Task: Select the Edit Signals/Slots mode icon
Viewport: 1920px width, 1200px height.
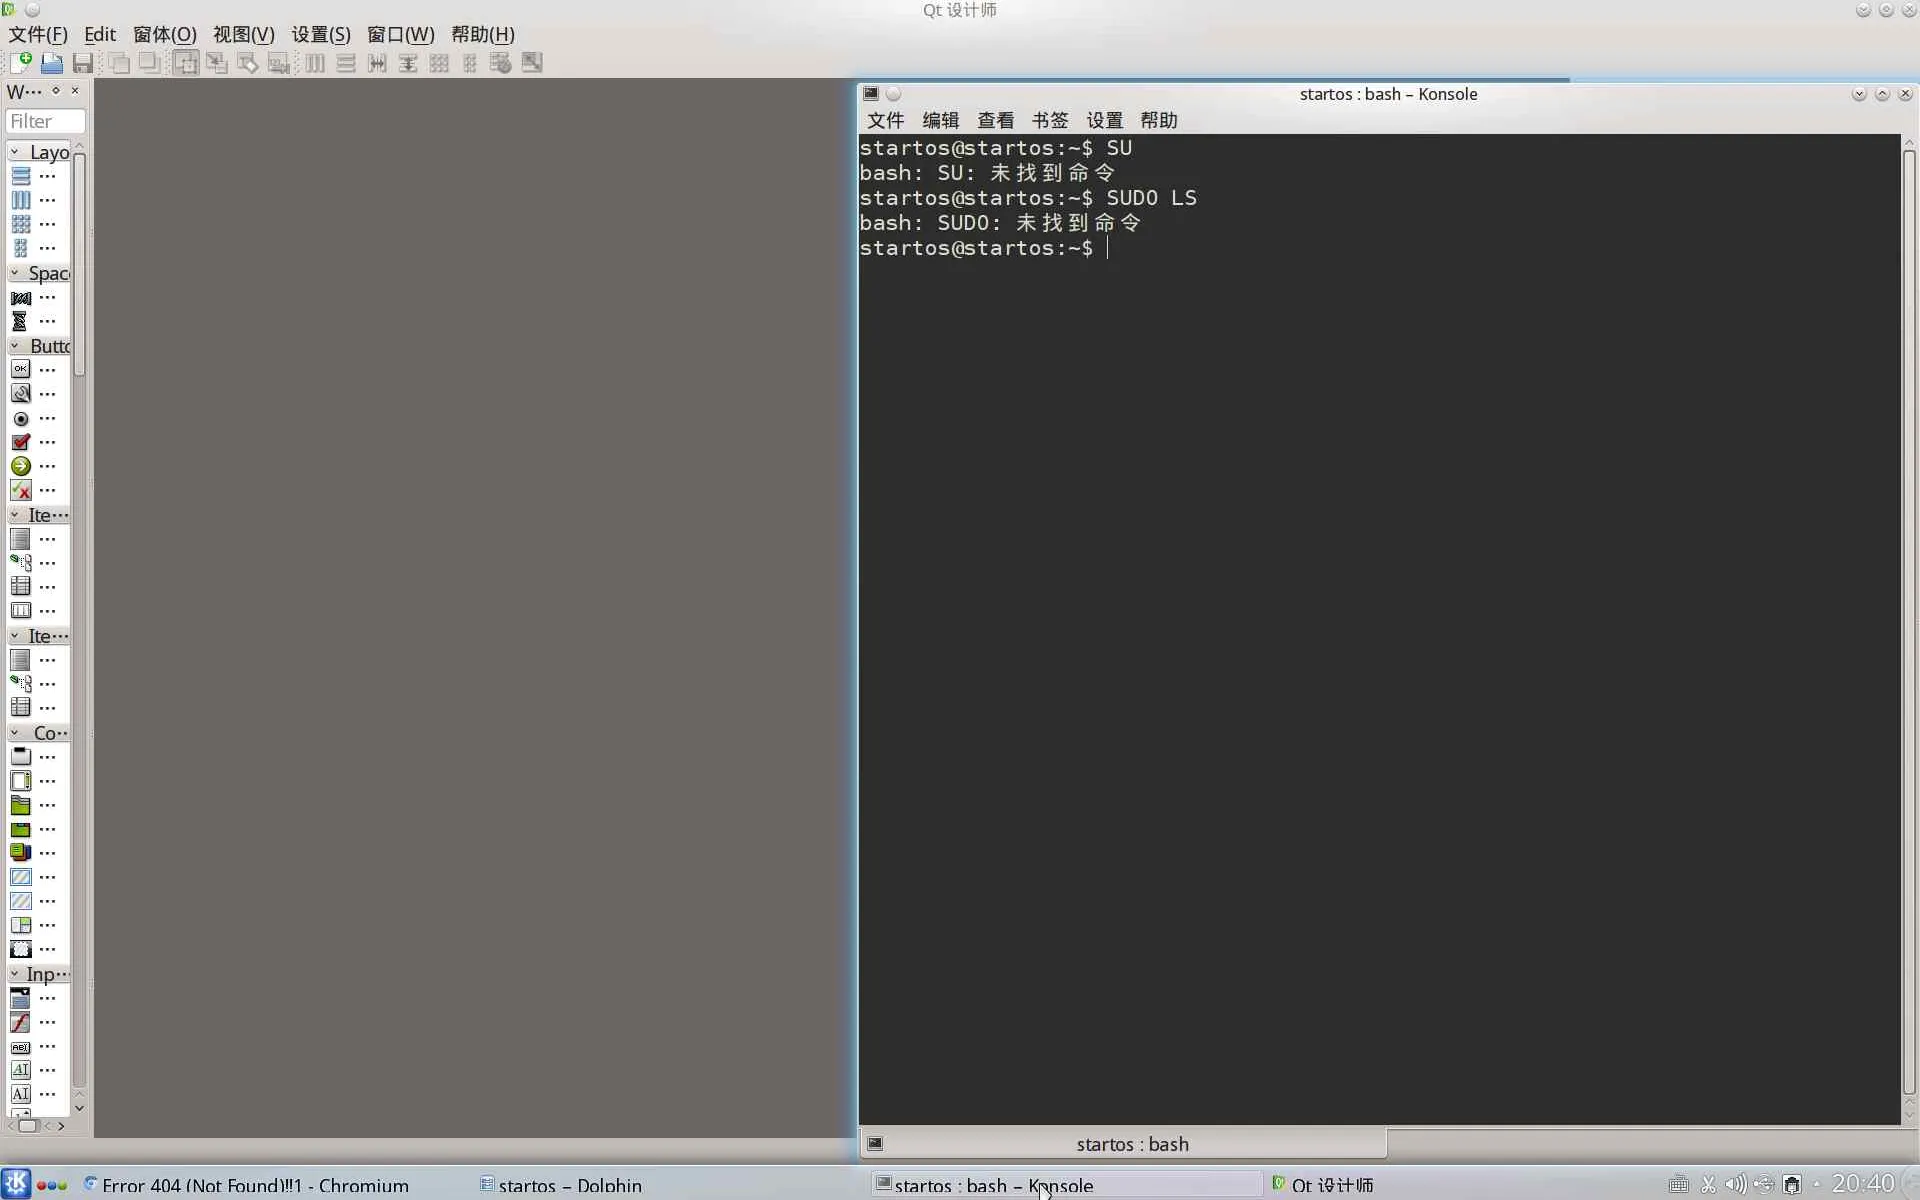Action: [217, 63]
